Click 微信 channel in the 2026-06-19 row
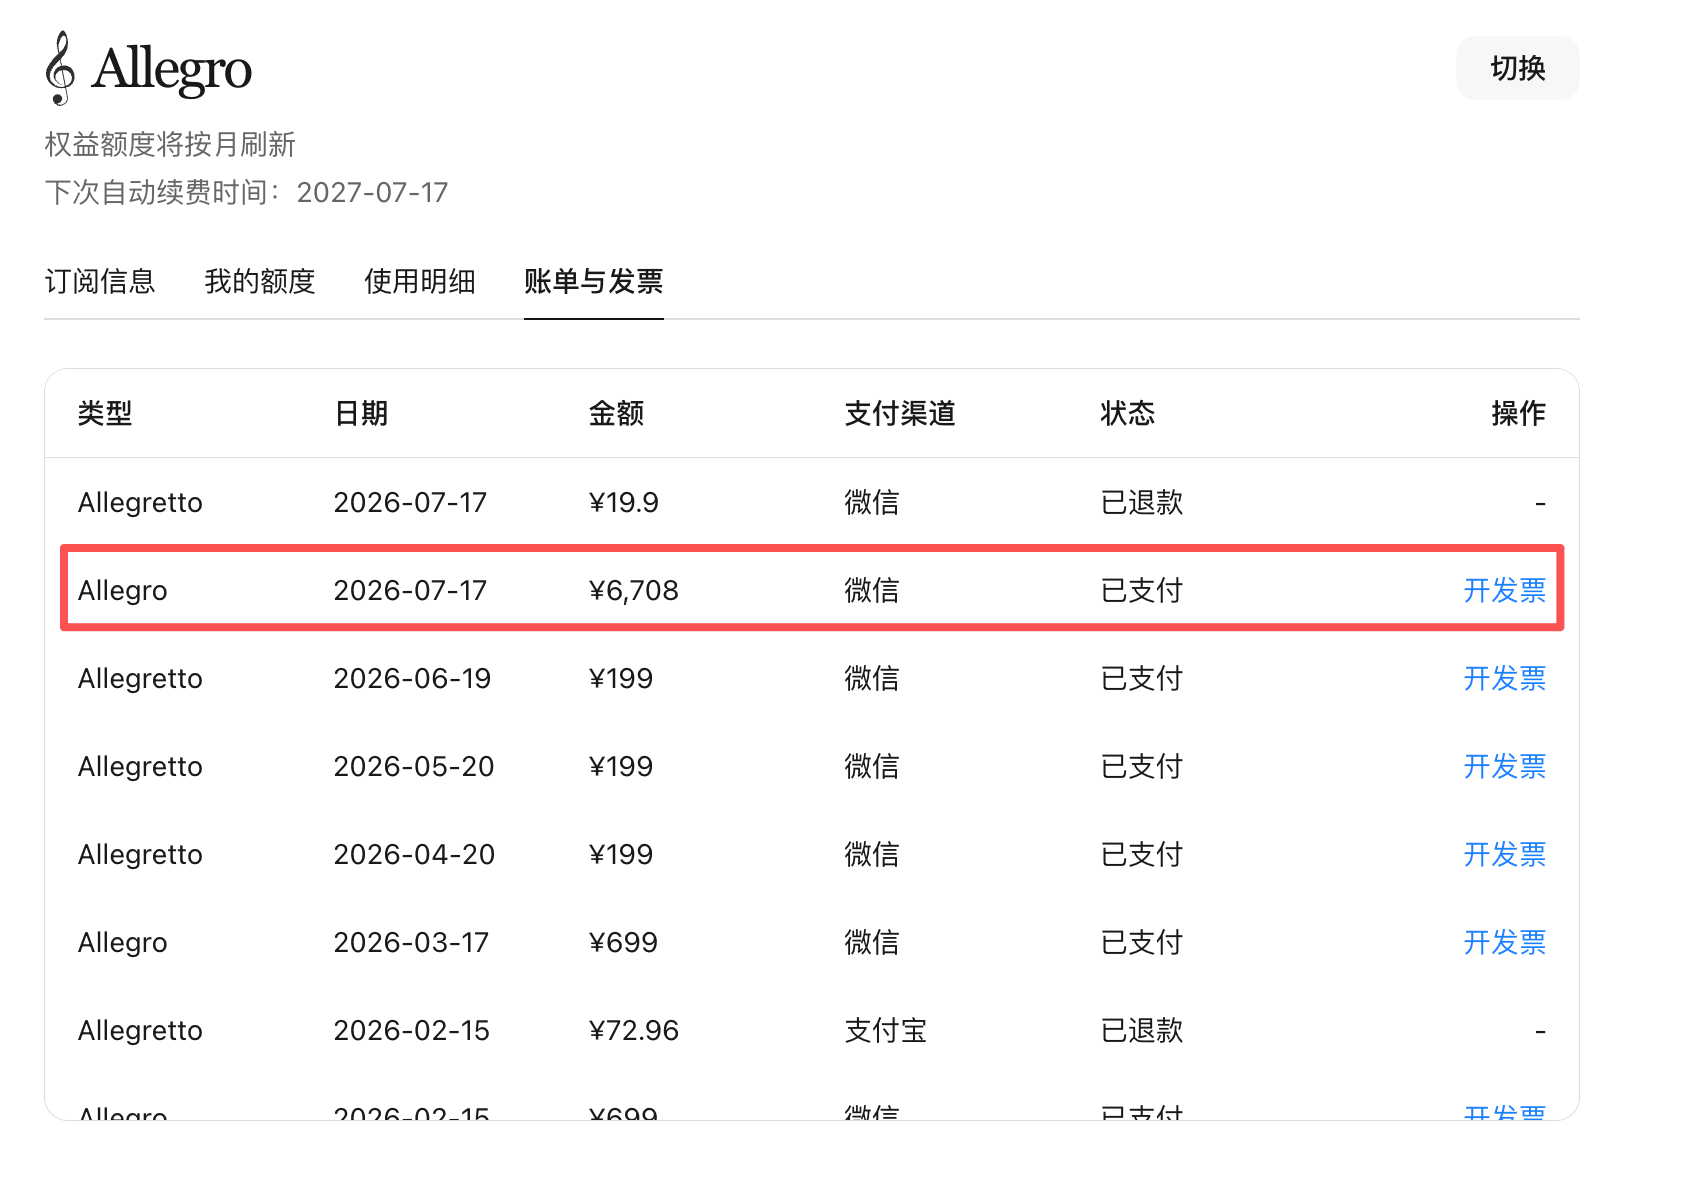 [872, 678]
